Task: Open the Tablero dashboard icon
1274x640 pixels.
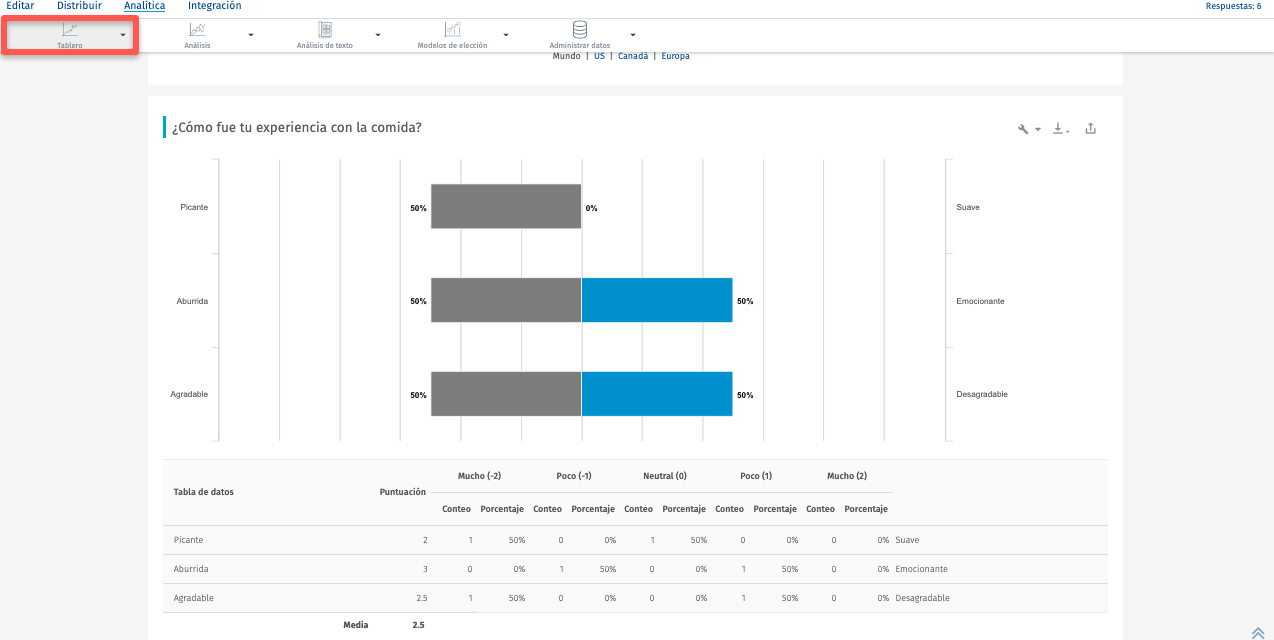Action: [x=69, y=30]
